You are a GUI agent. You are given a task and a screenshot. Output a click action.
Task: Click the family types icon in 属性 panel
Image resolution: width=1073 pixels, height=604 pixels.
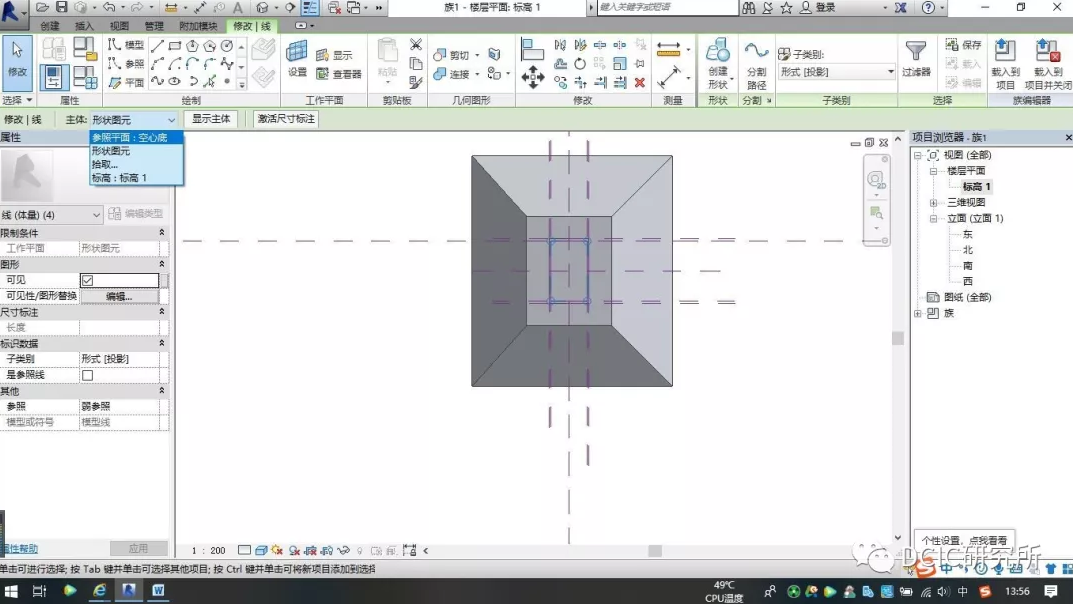point(85,49)
